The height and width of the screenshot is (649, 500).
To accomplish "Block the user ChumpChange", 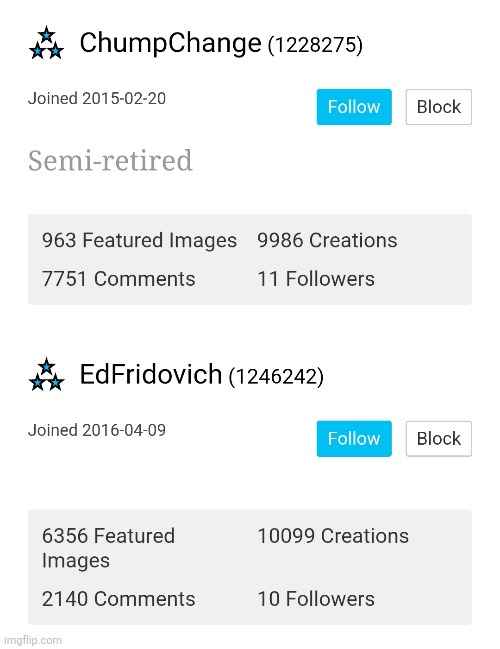I will (438, 107).
